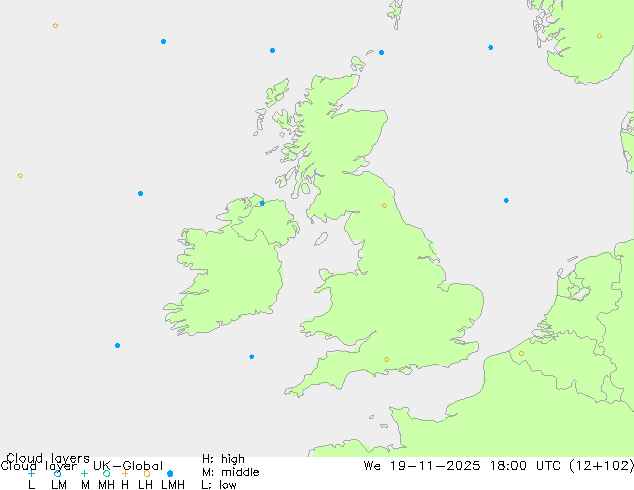The height and width of the screenshot is (490, 634).
Task: Select the blue dot beside the Orkney islands
Action: click(381, 53)
